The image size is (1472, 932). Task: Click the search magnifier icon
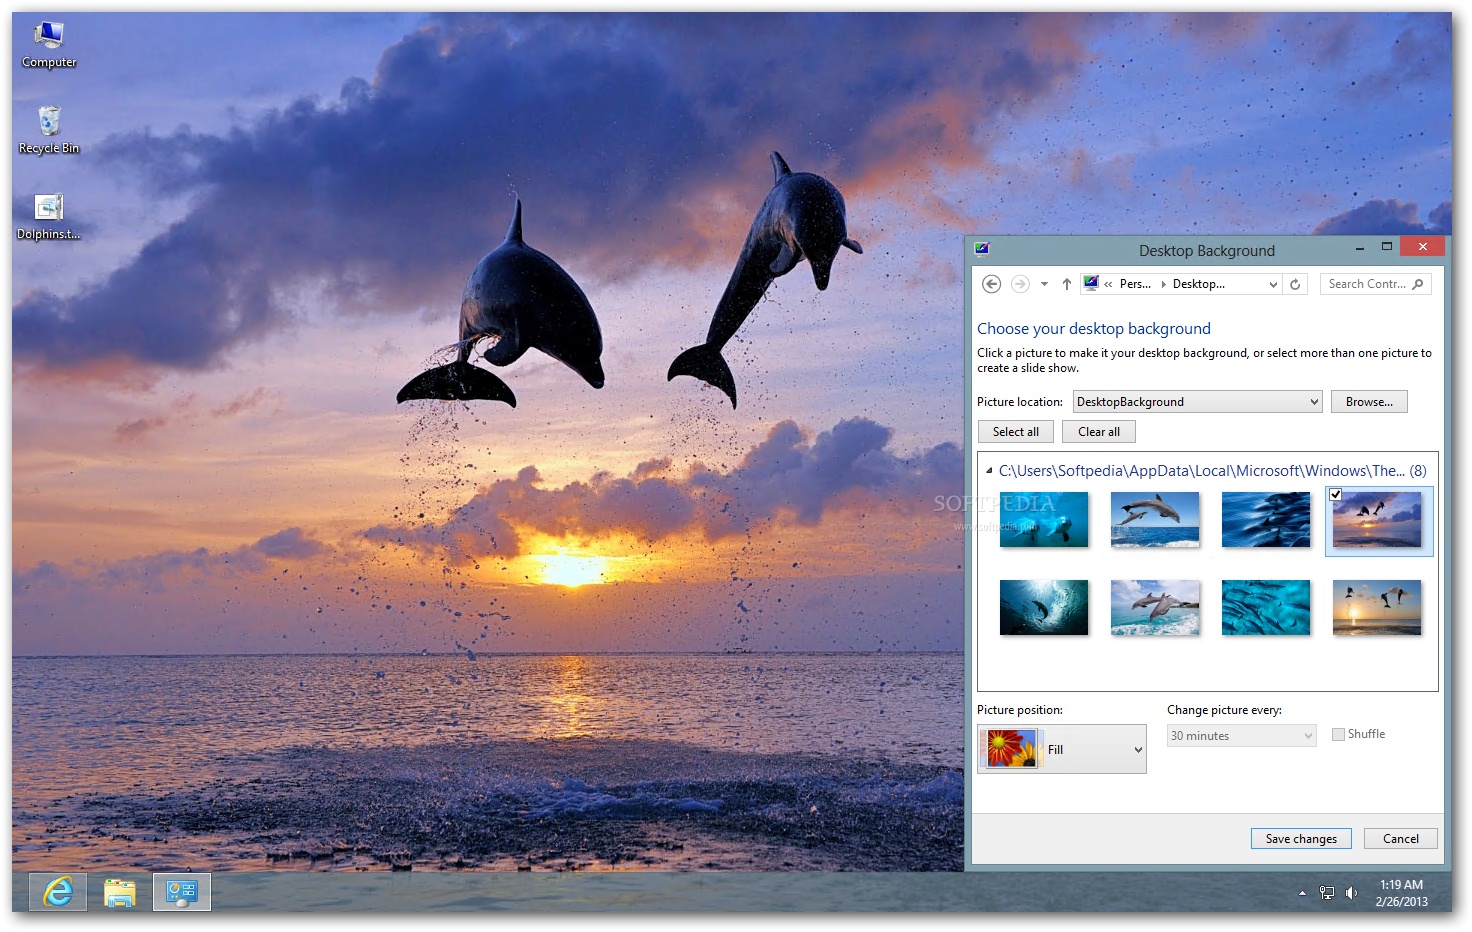(x=1417, y=284)
